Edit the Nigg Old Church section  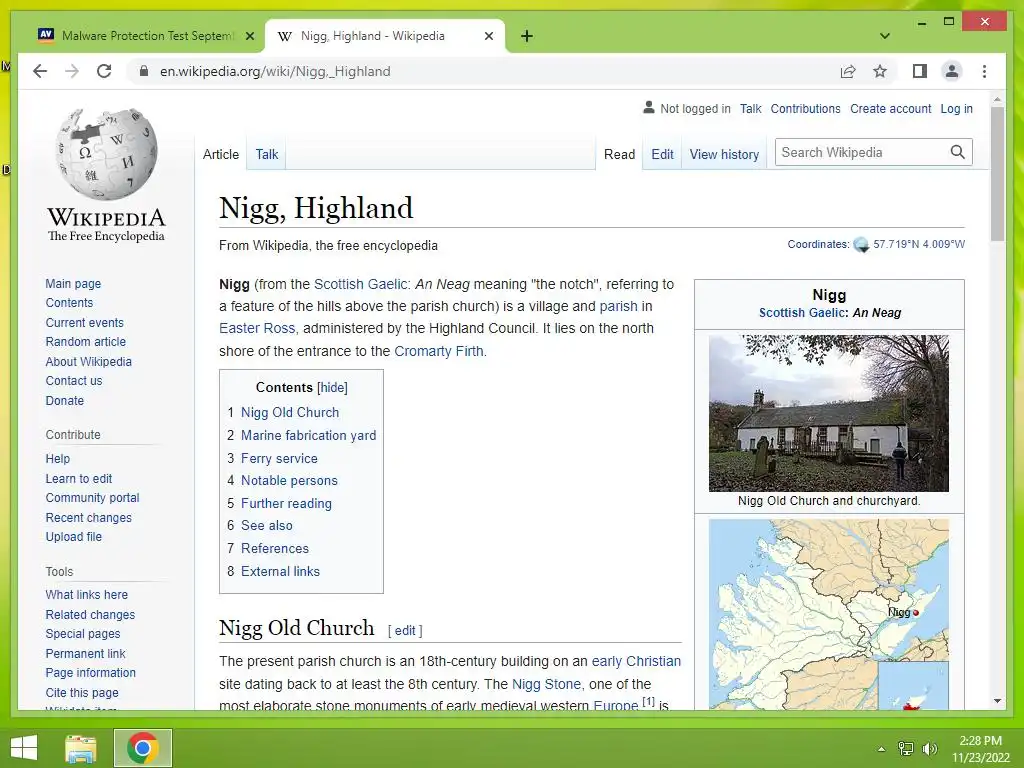405,631
